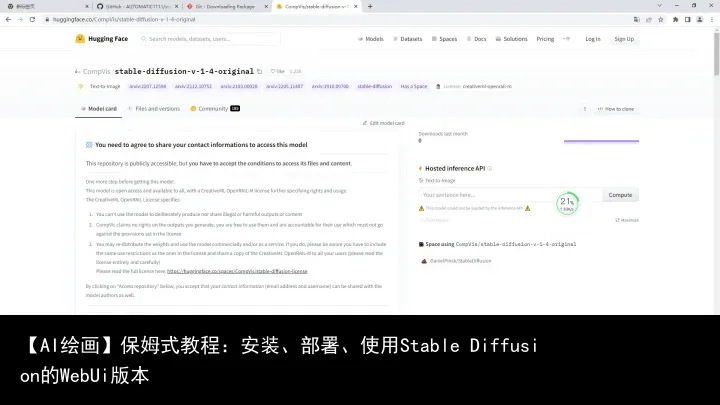Open the more options menu in site navbar

(x=567, y=39)
